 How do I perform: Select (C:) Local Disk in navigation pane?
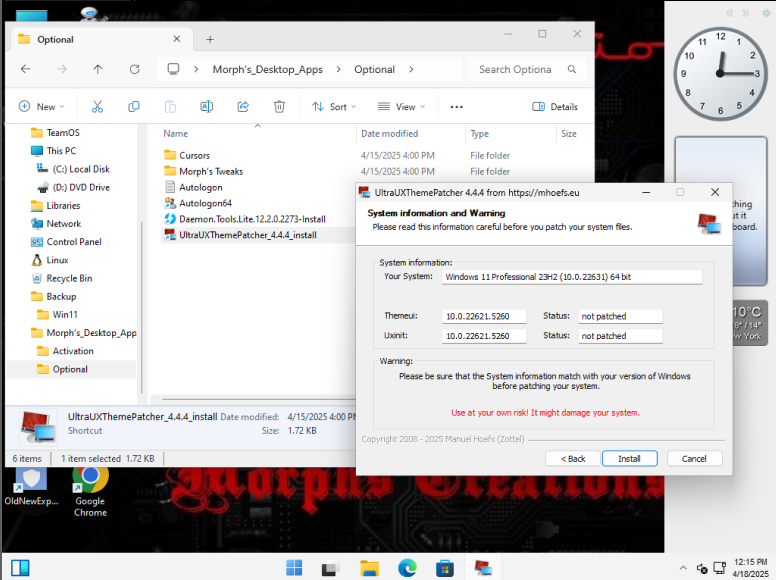coord(81,169)
